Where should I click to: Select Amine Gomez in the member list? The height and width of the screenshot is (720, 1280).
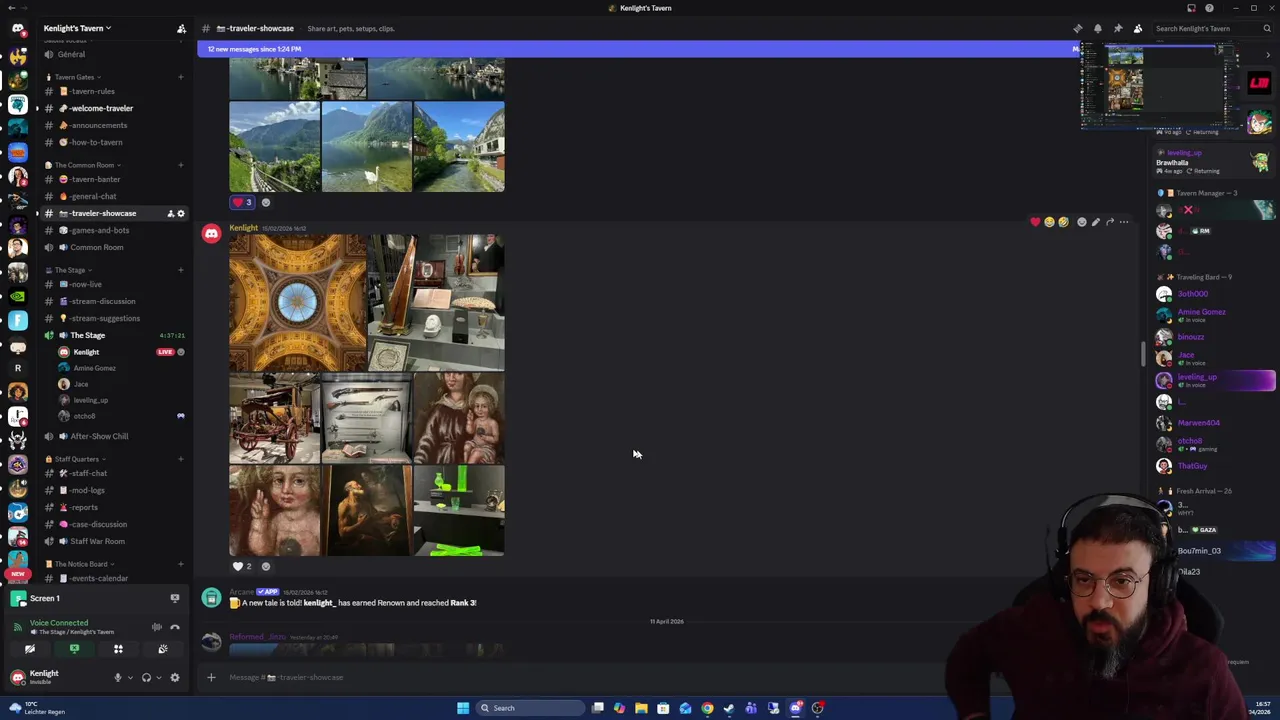(x=1214, y=315)
